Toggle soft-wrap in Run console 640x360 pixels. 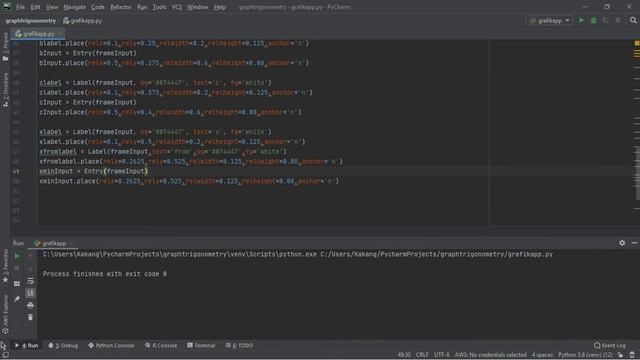(30, 281)
